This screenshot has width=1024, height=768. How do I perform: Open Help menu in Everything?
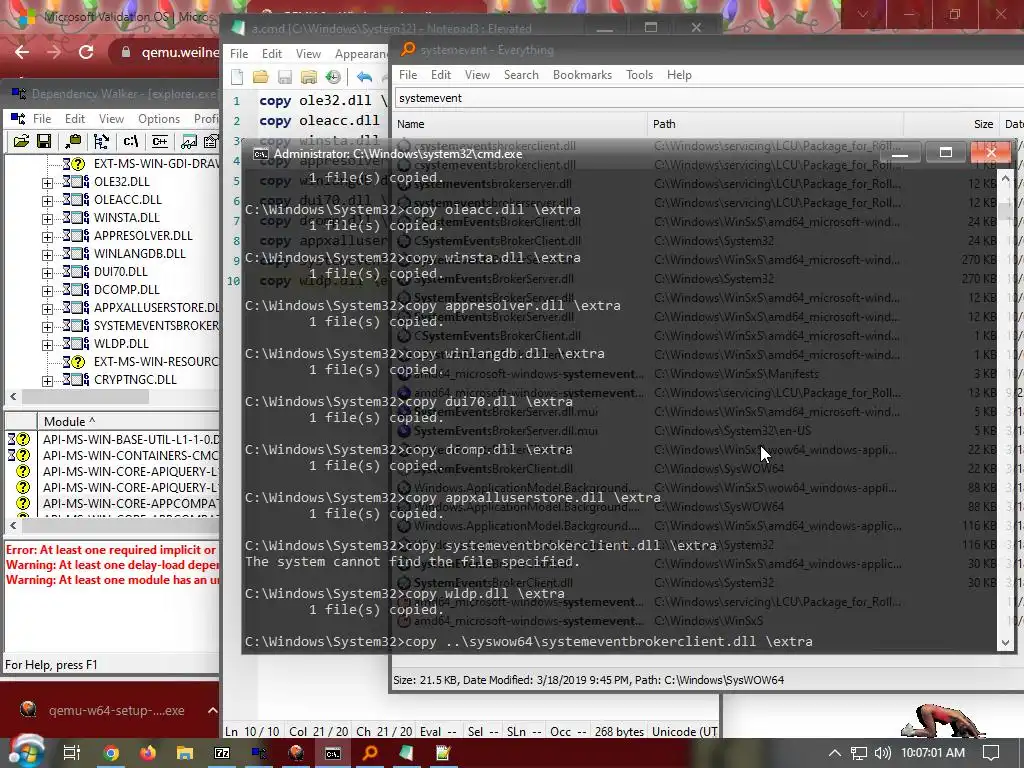pos(679,74)
